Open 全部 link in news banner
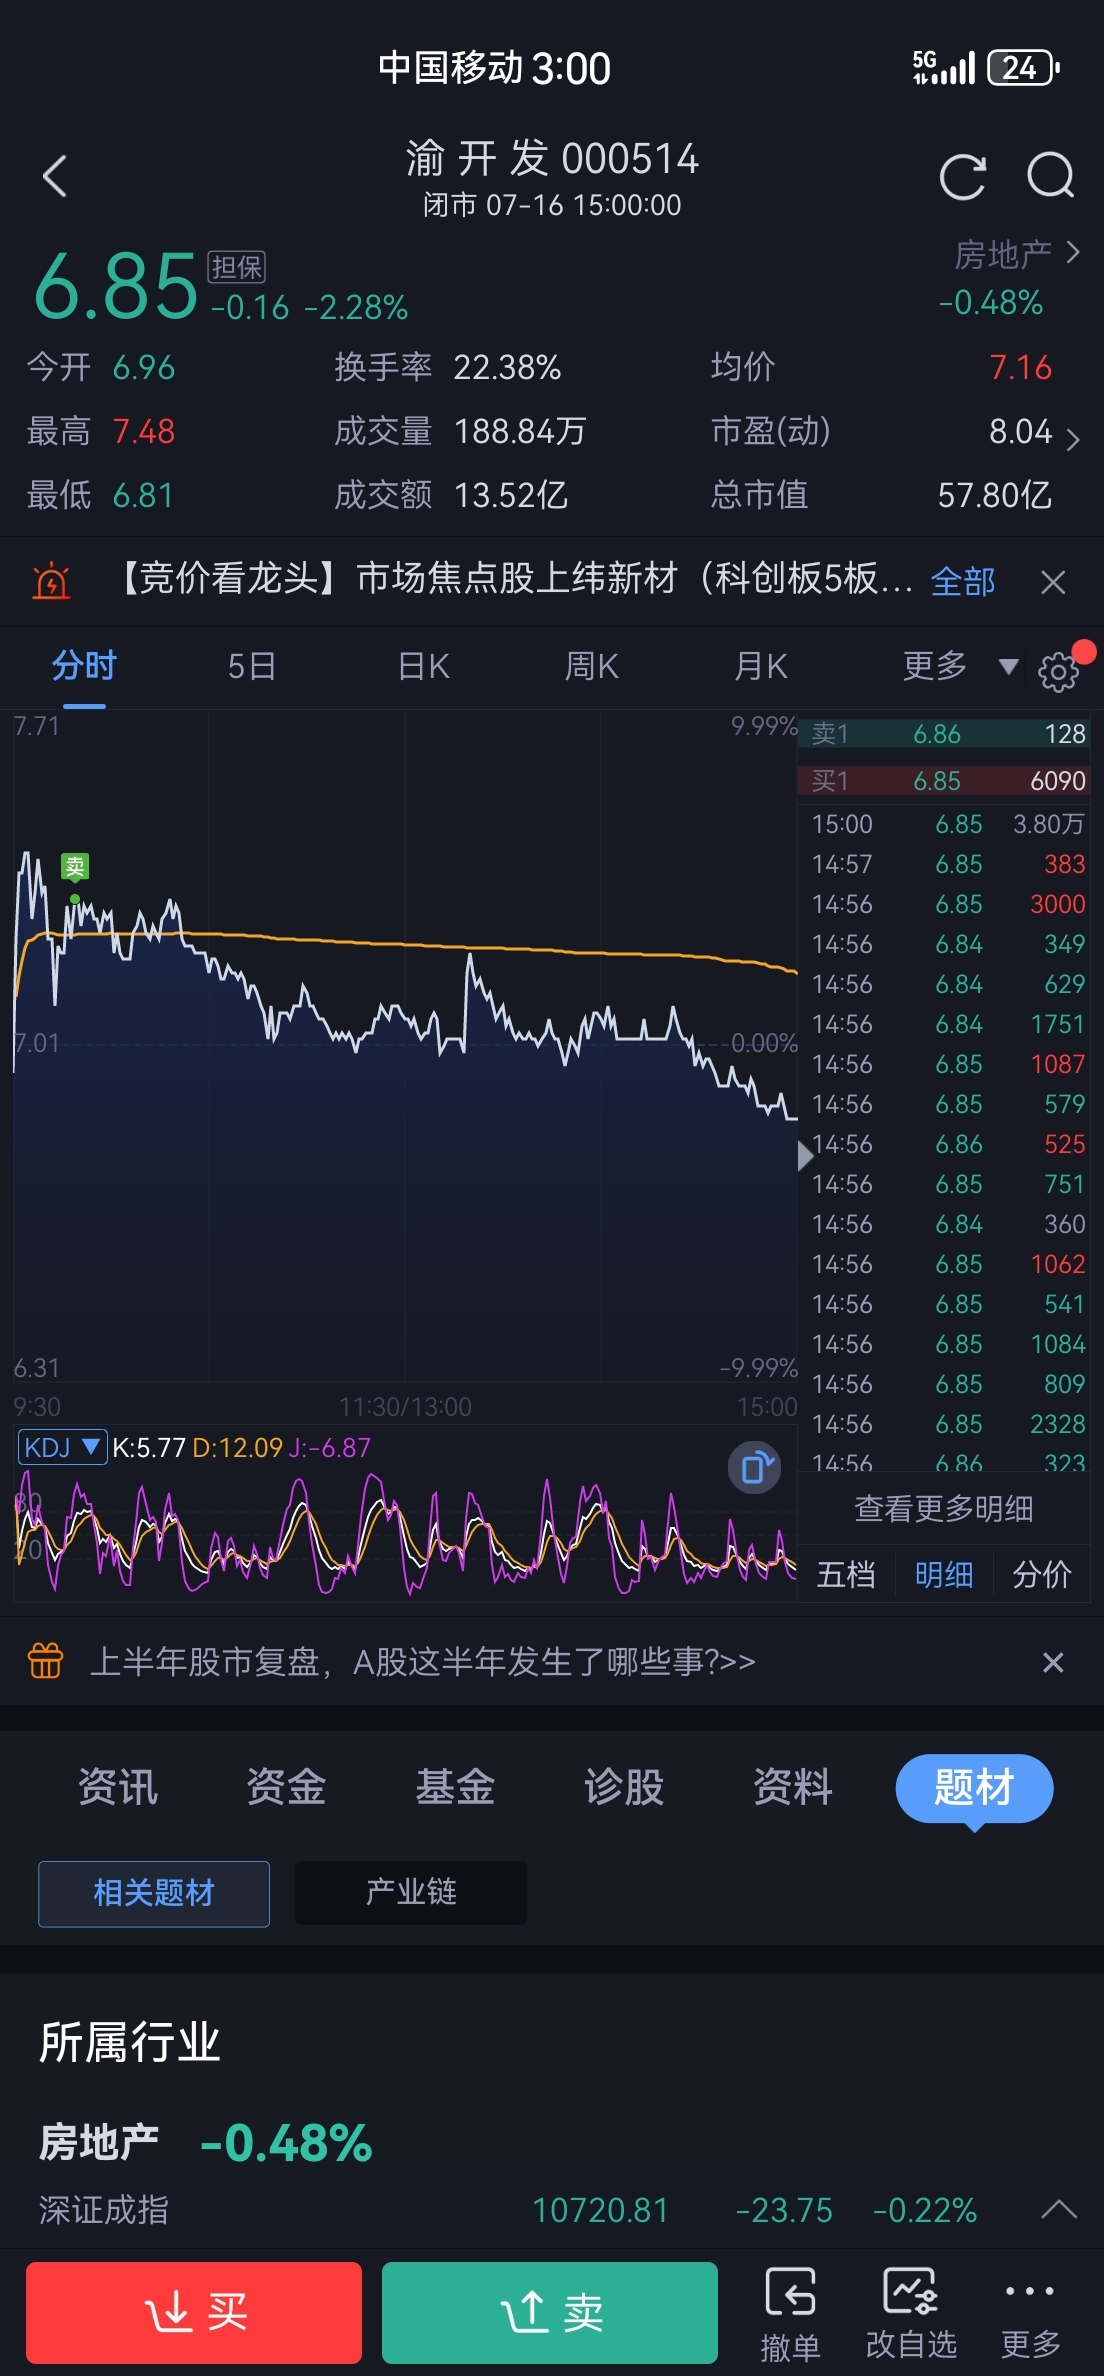 pos(963,581)
